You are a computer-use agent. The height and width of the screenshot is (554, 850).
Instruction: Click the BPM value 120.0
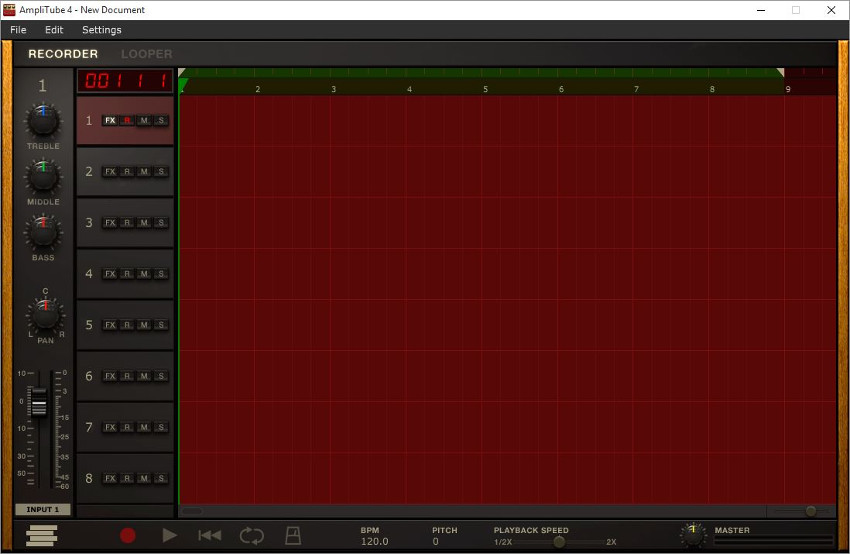coord(375,541)
